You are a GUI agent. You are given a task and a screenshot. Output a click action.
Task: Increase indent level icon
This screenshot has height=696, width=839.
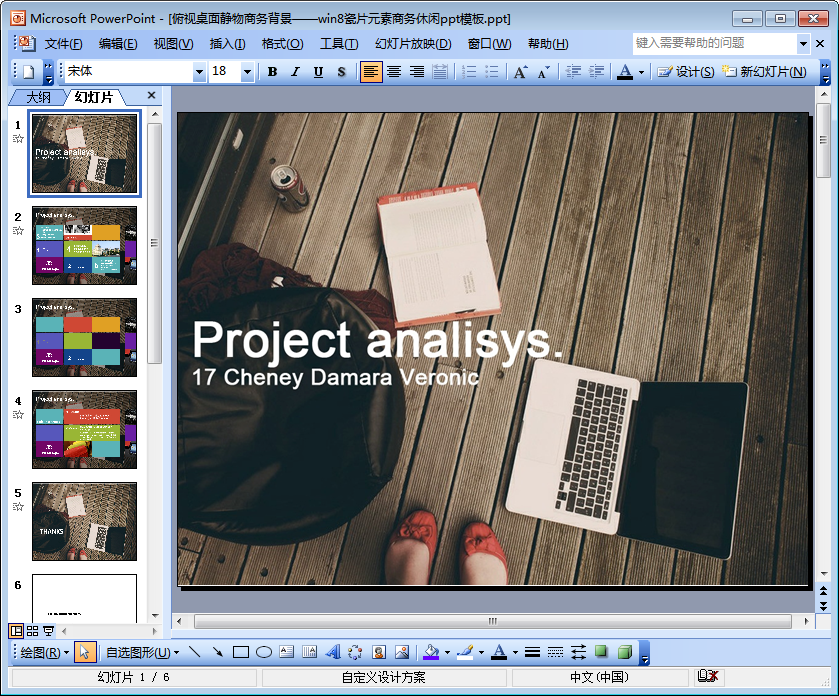pos(596,72)
